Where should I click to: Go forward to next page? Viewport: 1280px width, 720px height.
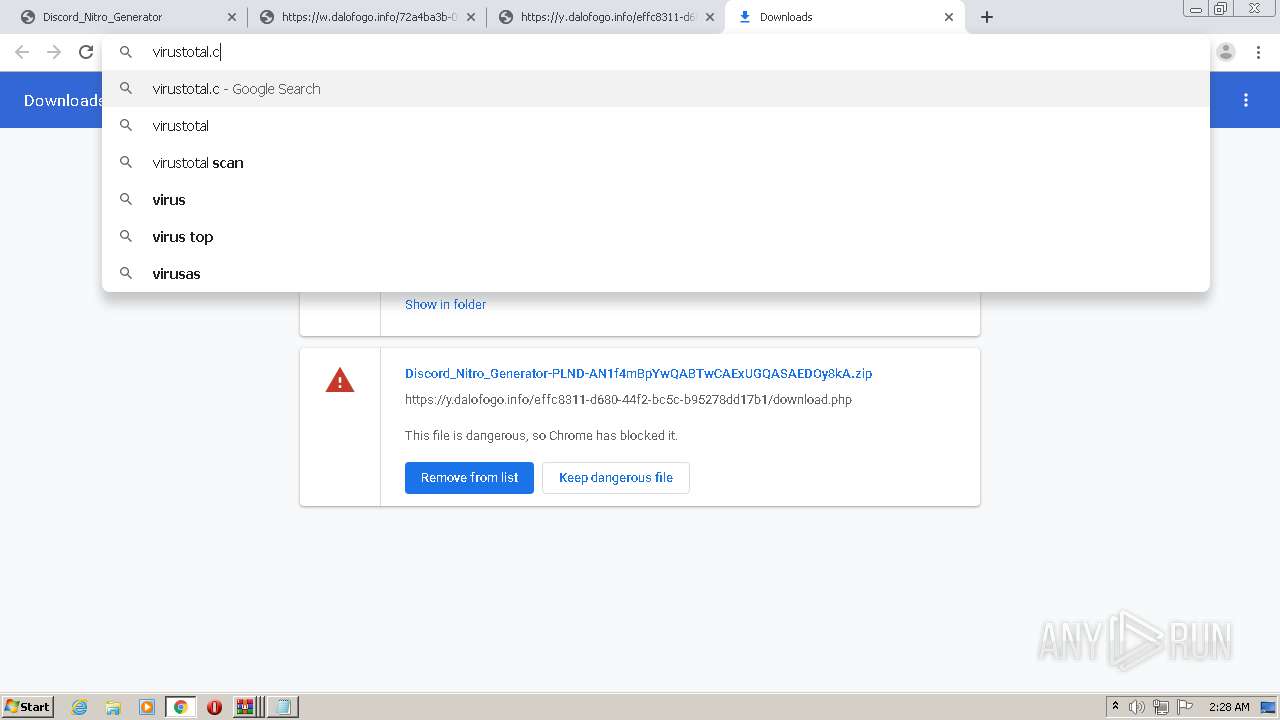click(54, 52)
